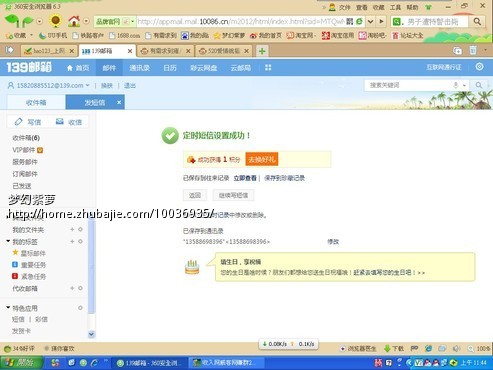Open the dropdown arrow after forward icon
This screenshot has width=493, height=370.
tap(39, 22)
